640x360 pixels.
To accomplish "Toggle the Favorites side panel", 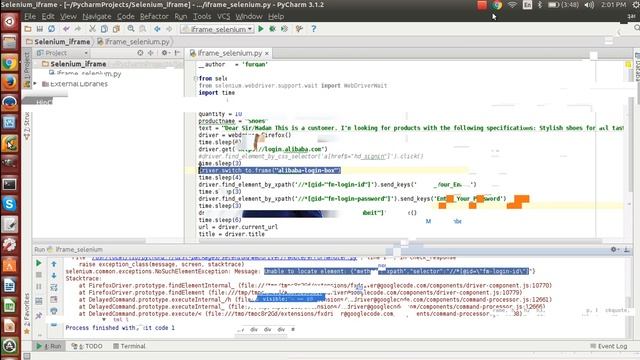I will [27, 313].
